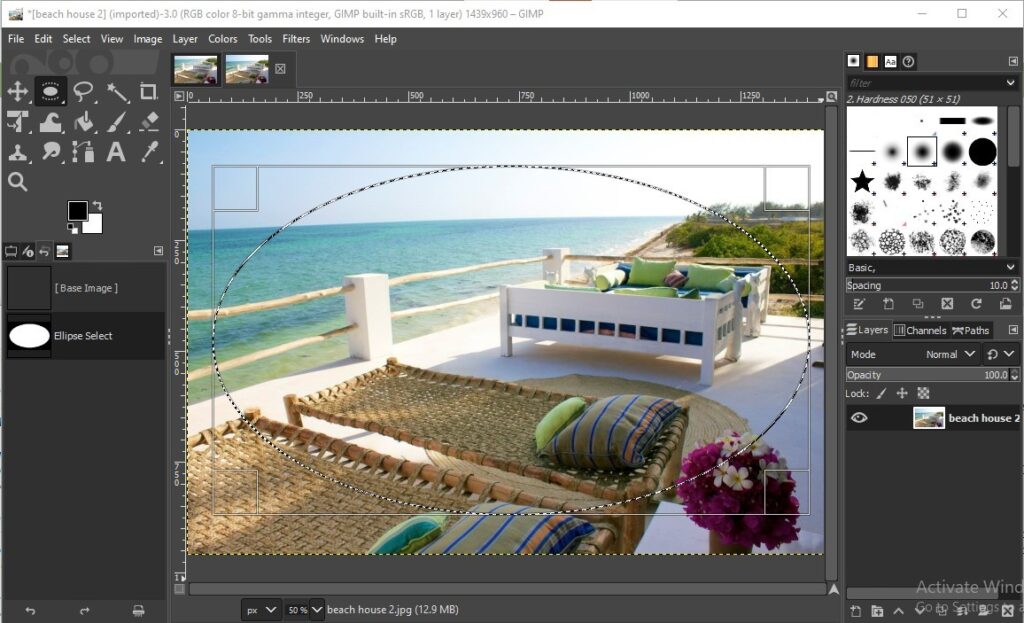Hide the beach house 2 layer
The width and height of the screenshot is (1024, 623).
pos(859,418)
